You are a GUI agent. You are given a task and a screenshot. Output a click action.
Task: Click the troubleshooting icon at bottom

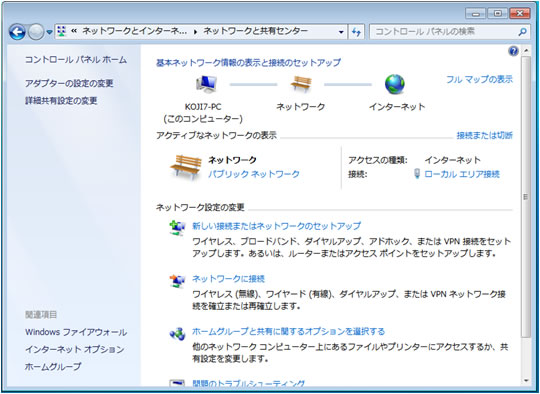point(177,384)
